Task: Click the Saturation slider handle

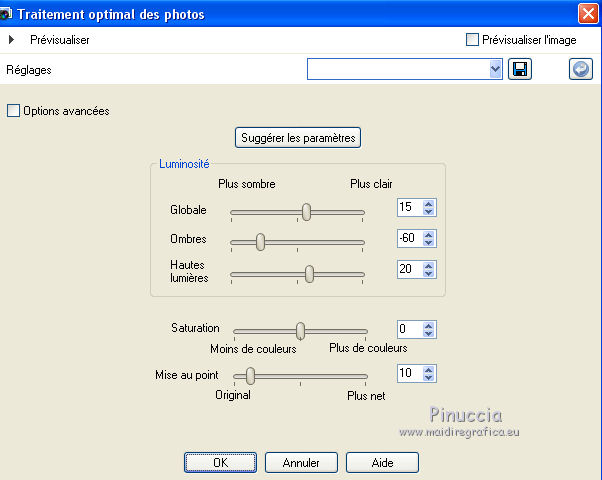Action: click(x=300, y=330)
